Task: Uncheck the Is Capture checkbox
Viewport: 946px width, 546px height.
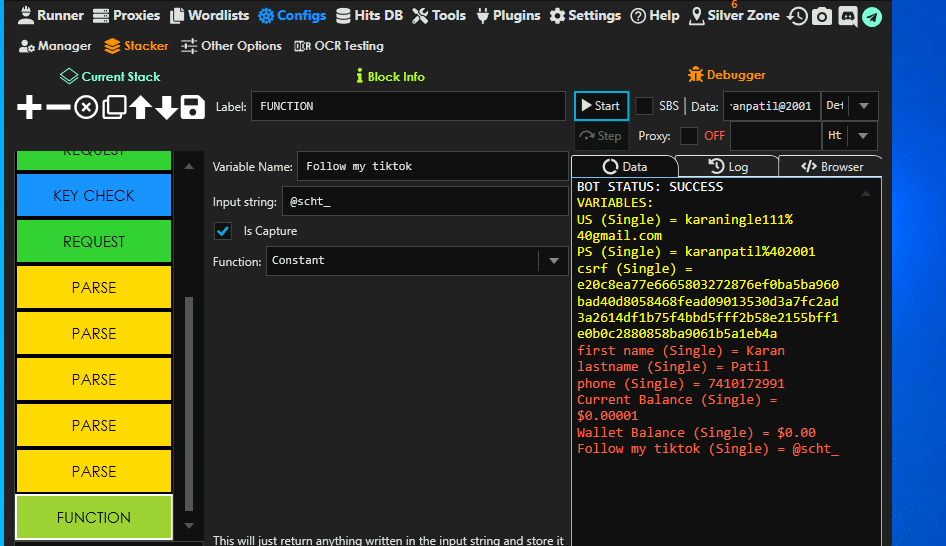Action: [224, 231]
